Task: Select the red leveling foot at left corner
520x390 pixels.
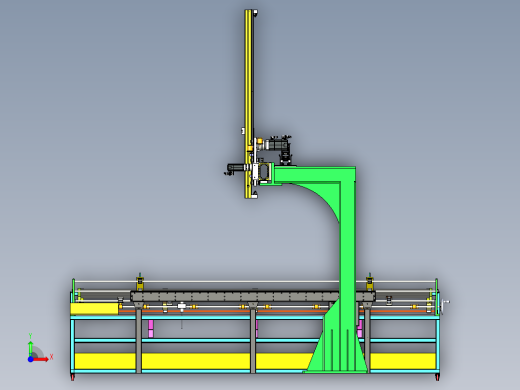Action: [x=73, y=377]
